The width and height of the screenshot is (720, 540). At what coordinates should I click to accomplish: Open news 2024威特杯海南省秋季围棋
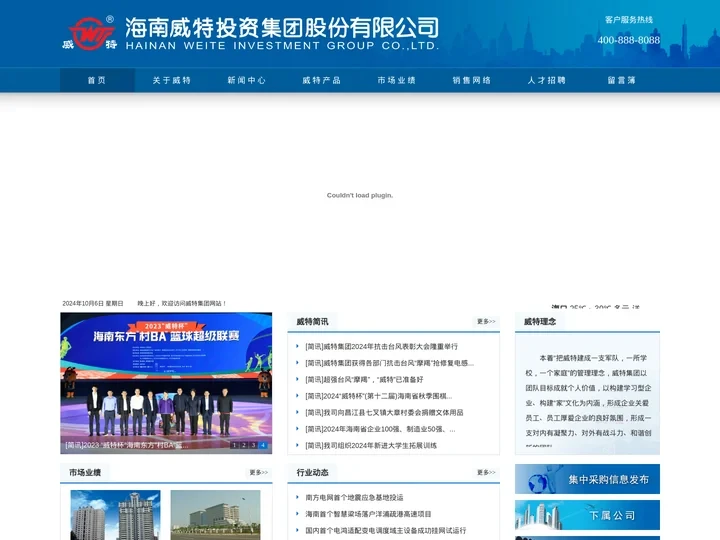pos(378,396)
